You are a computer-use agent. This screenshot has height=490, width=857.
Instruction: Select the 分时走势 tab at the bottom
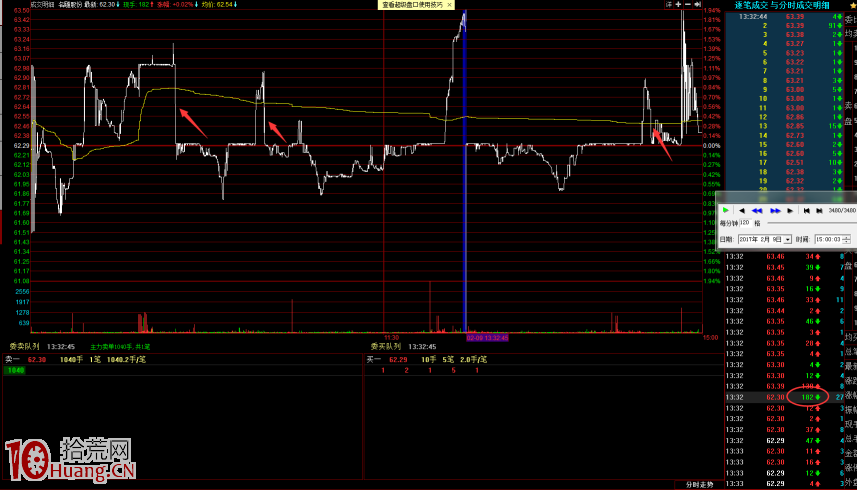pyautogui.click(x=700, y=485)
